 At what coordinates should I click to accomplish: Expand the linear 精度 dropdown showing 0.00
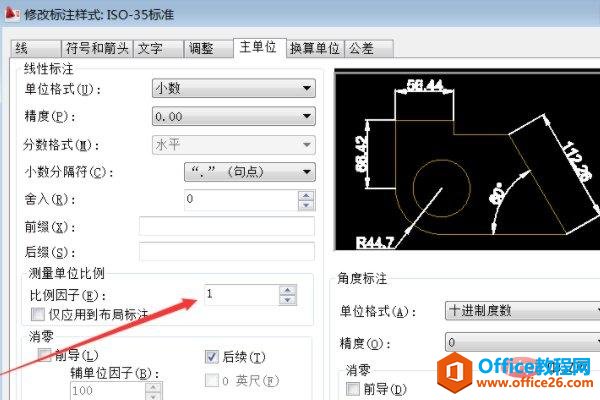coord(233,116)
